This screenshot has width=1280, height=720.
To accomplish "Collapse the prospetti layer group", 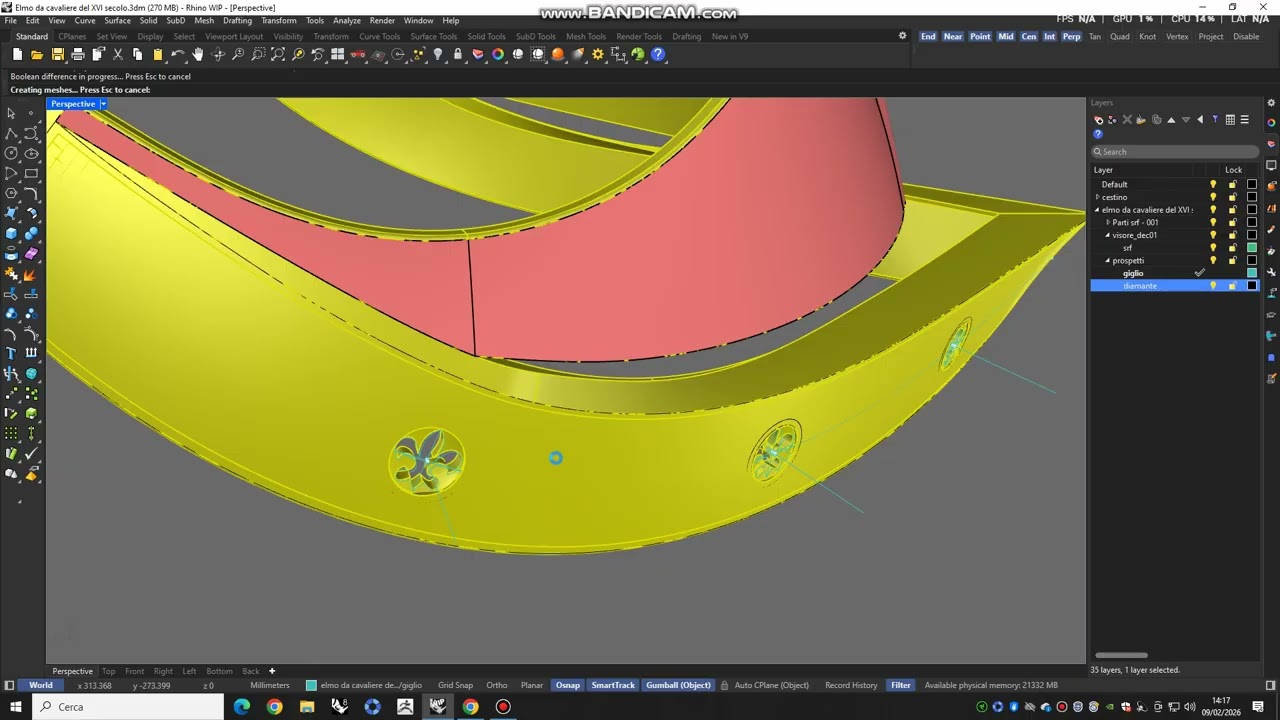I will [1107, 261].
